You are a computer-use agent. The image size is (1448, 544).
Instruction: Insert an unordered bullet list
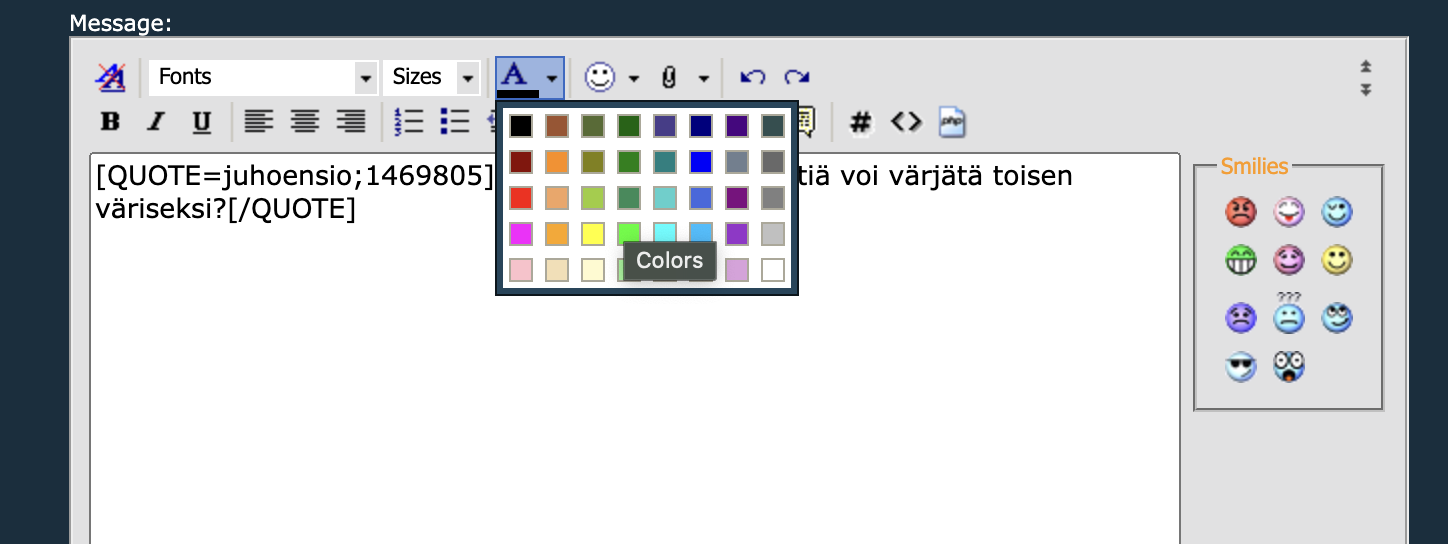(x=455, y=122)
